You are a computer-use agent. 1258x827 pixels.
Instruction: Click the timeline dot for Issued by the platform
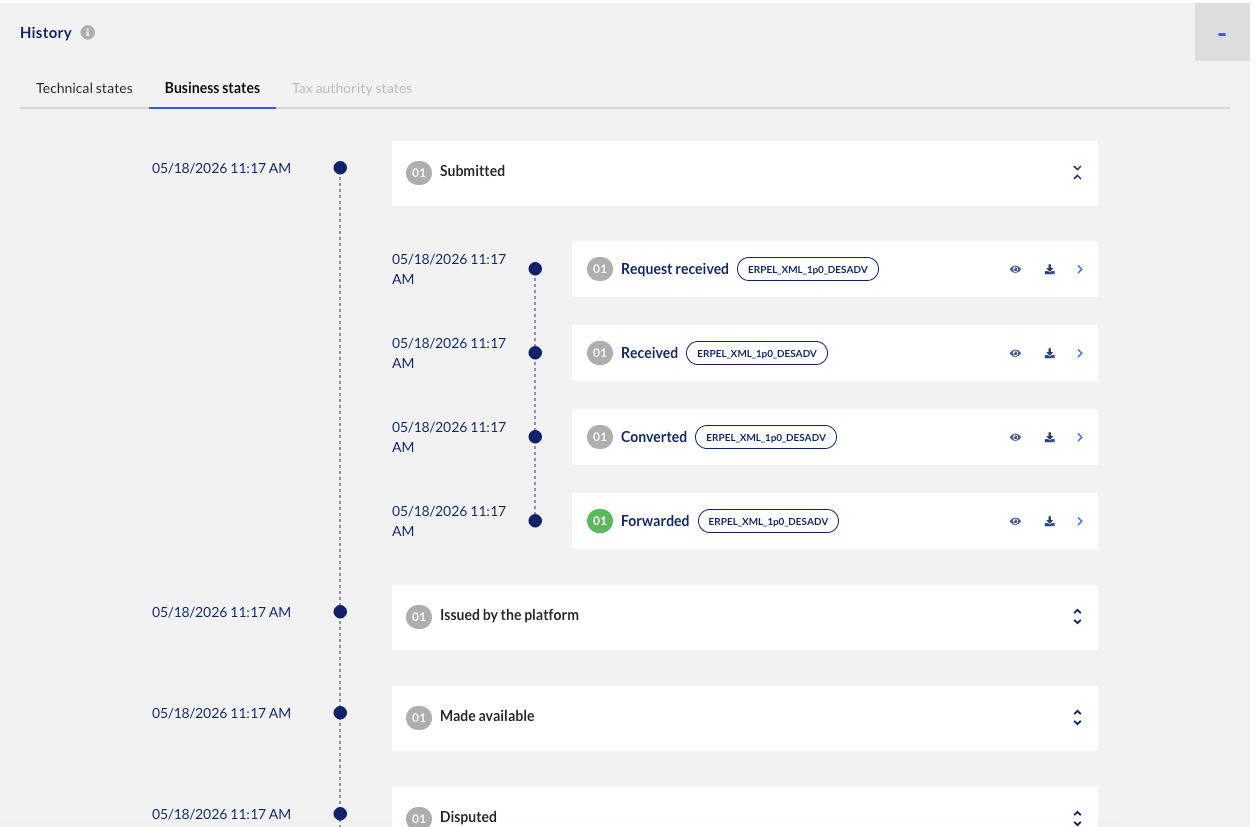[x=340, y=612]
